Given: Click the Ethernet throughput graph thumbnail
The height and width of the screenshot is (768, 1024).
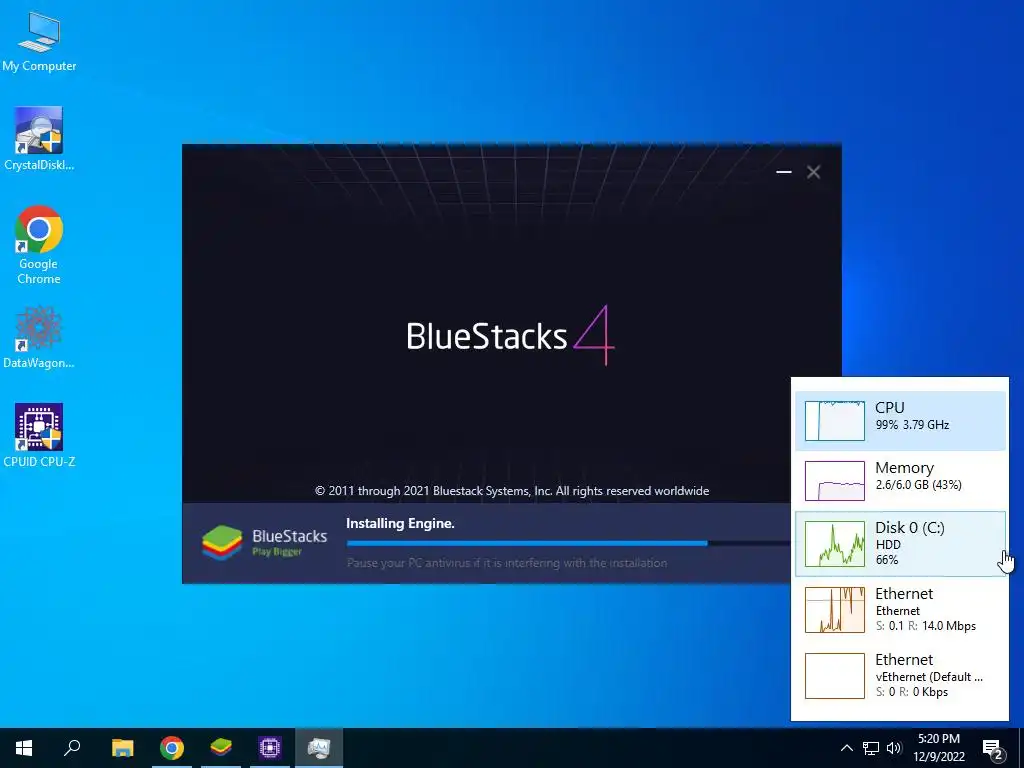Looking at the screenshot, I should [835, 609].
